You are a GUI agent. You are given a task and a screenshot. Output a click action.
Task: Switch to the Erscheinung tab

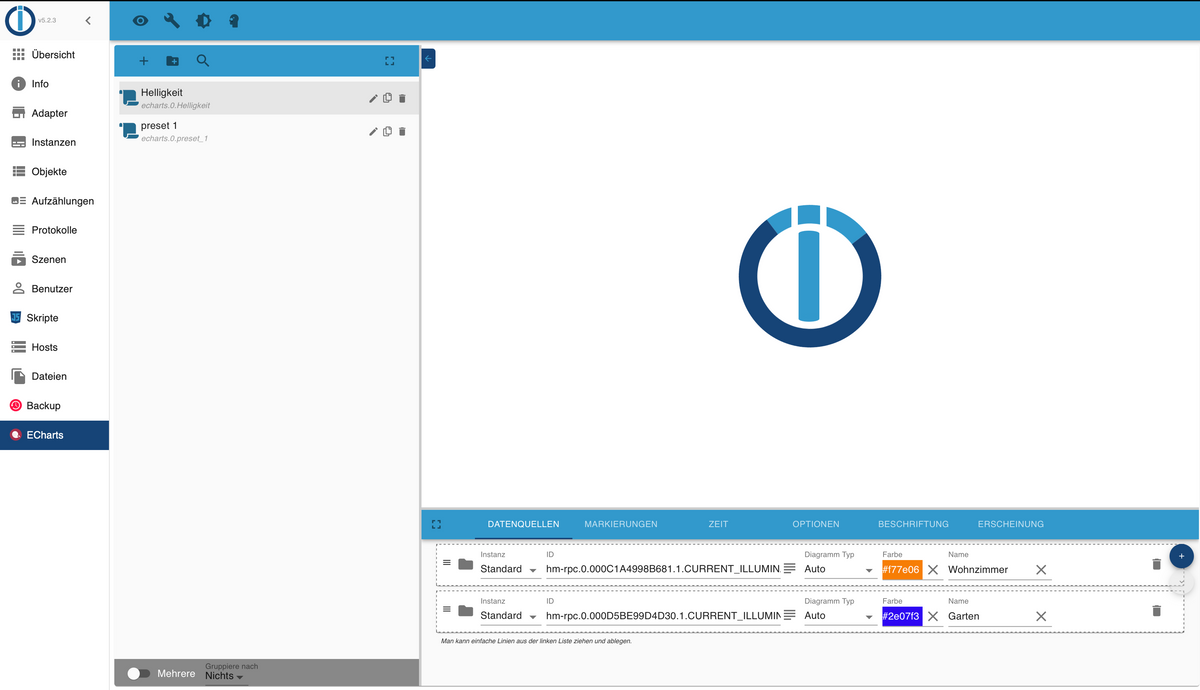click(1011, 524)
